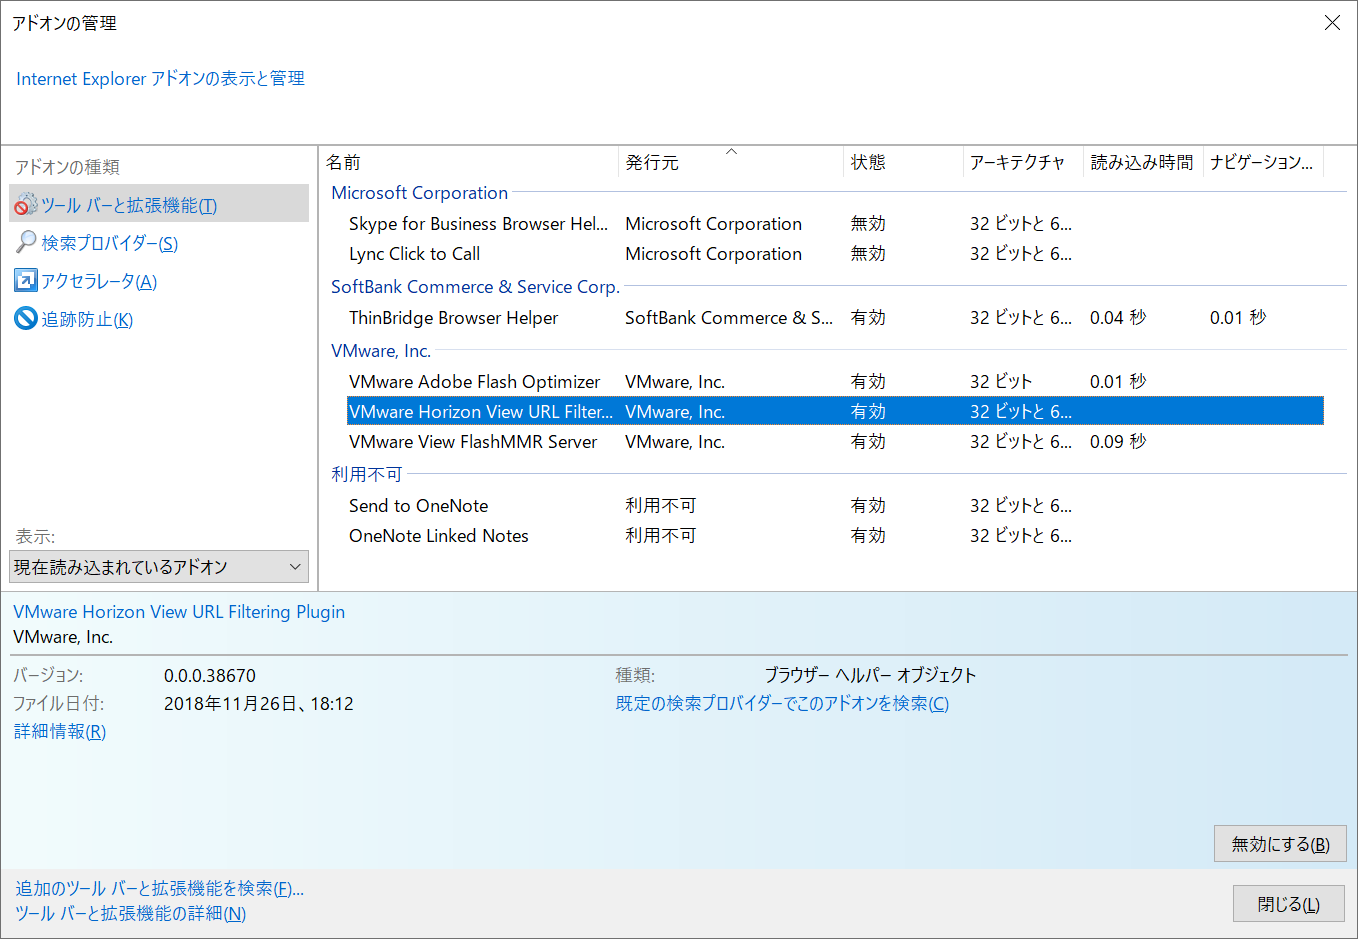The height and width of the screenshot is (939, 1358).
Task: Click the Accelerators arrow icon
Action: click(x=26, y=280)
